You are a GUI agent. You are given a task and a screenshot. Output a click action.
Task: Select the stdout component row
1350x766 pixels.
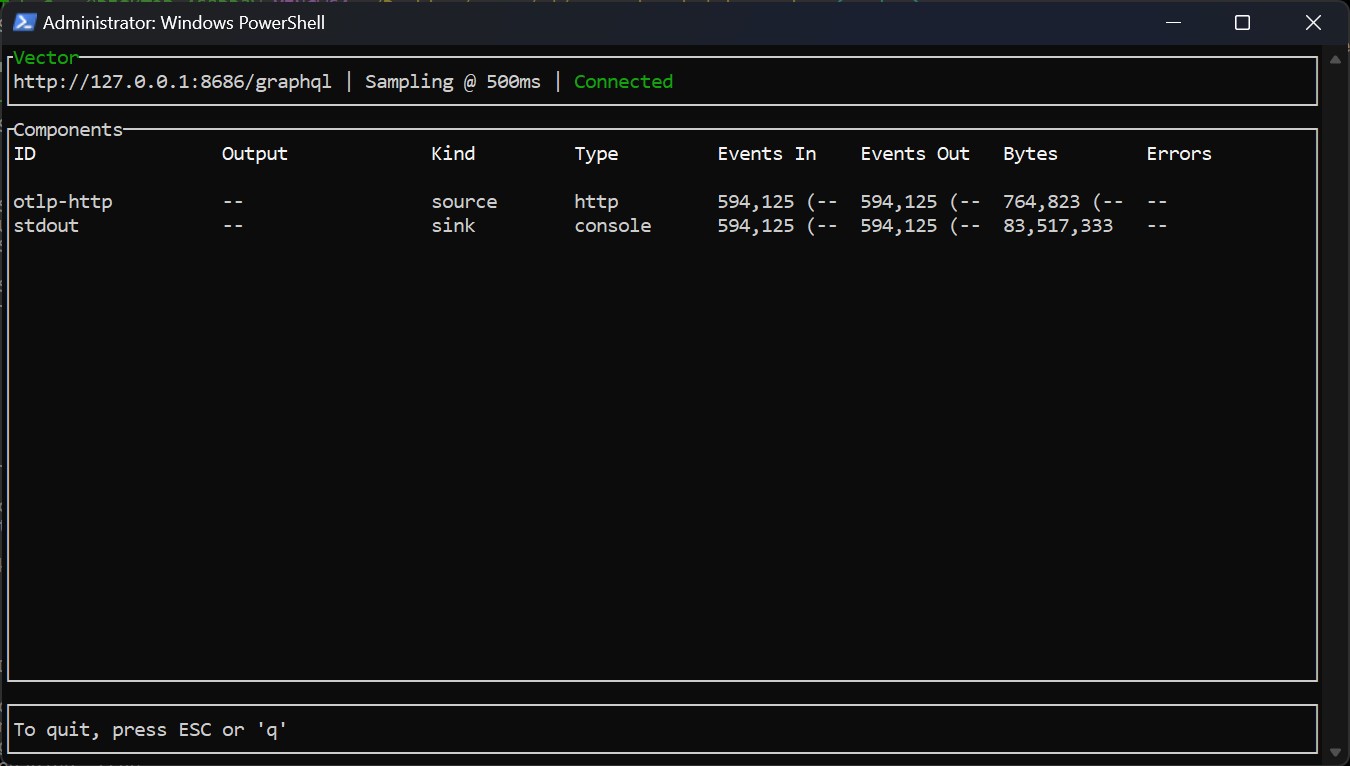[46, 226]
